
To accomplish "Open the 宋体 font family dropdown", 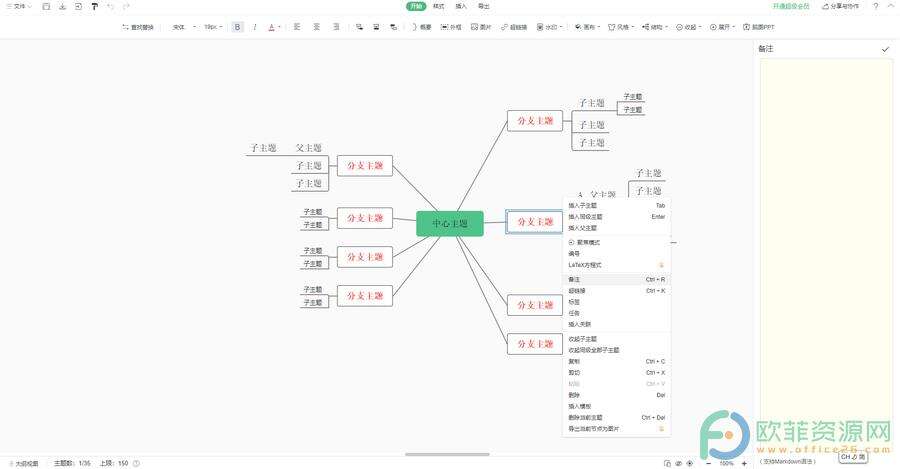I will [x=184, y=27].
